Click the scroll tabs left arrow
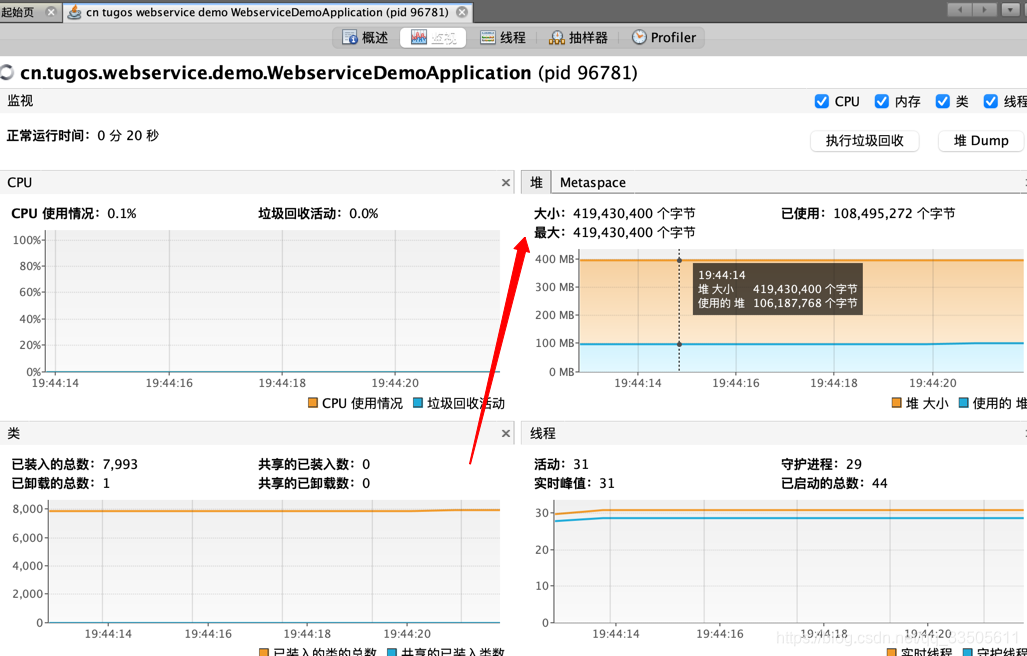 [x=960, y=9]
